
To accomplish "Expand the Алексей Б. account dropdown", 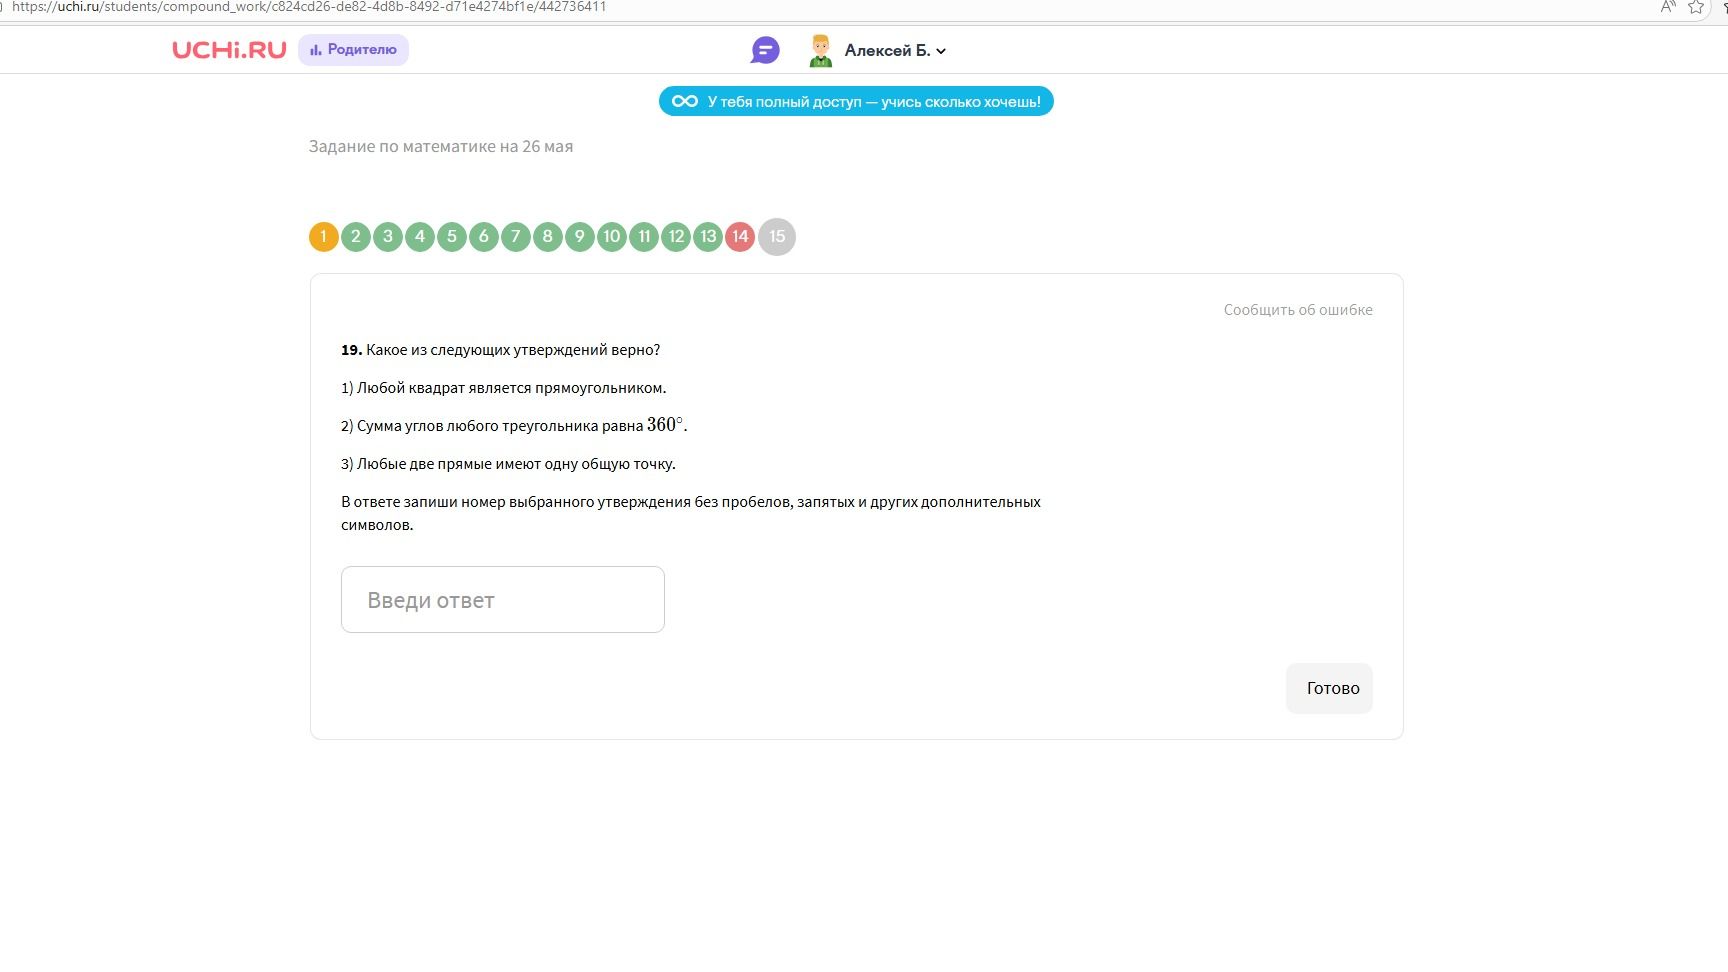I will tap(895, 50).
